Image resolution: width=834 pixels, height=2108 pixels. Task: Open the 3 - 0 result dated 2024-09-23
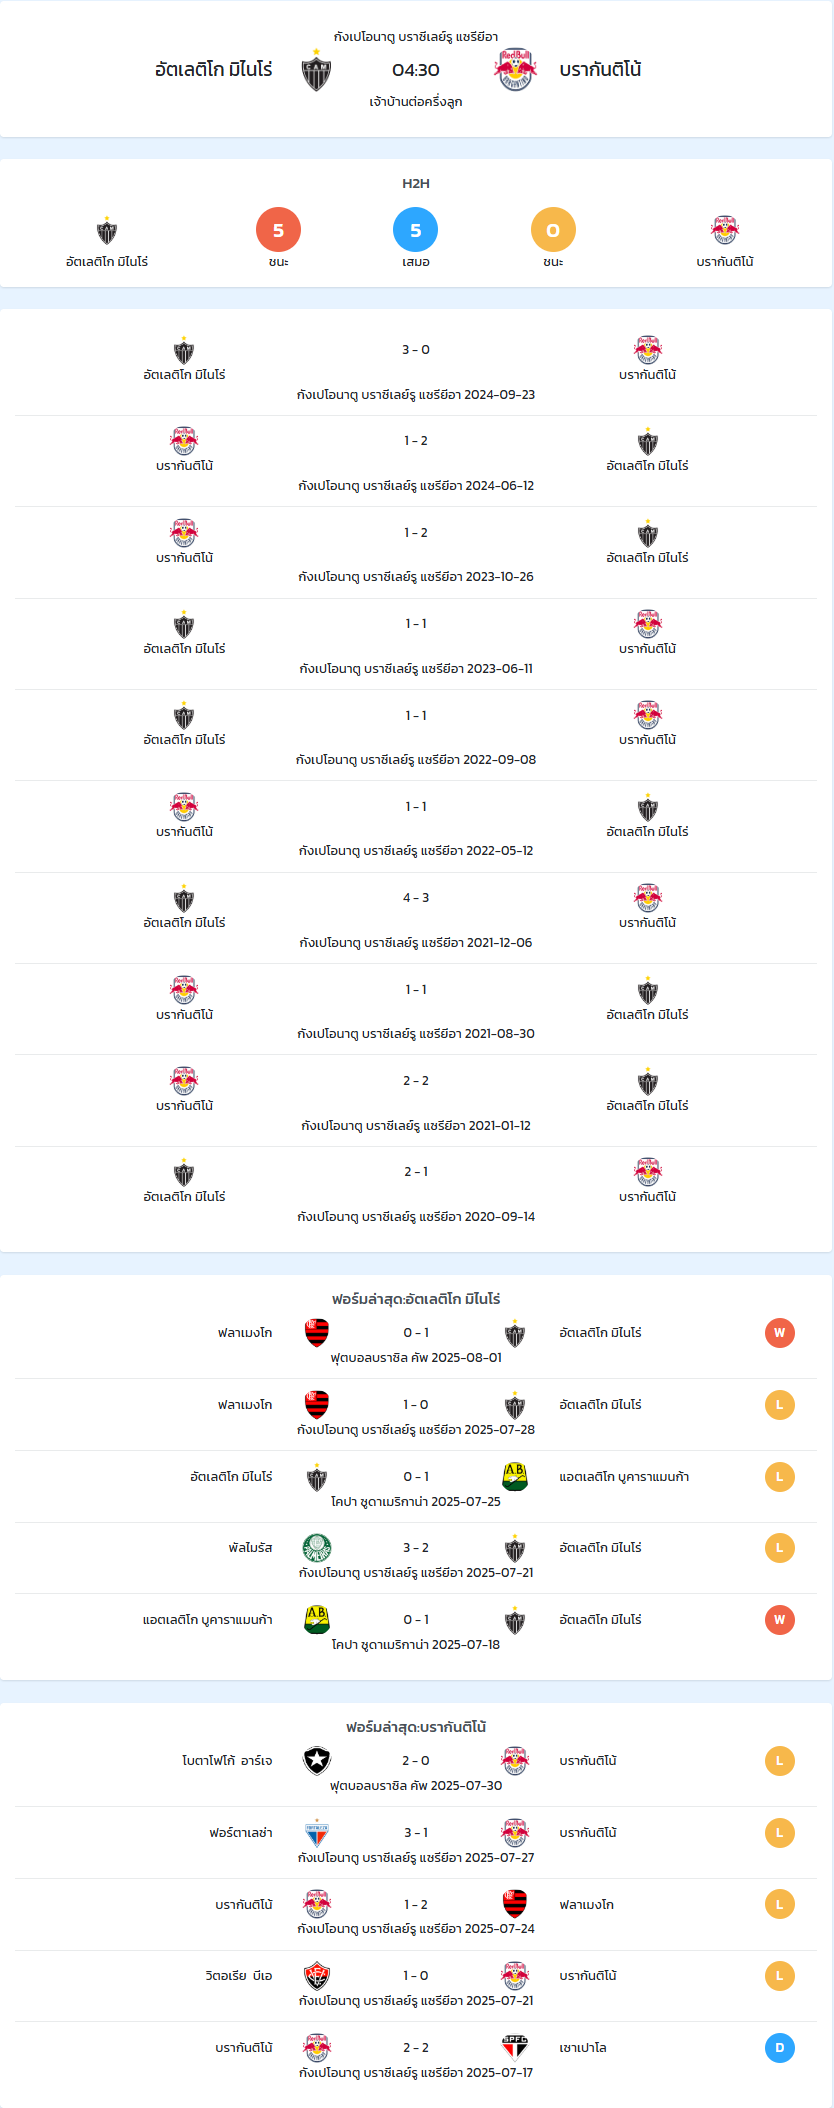click(x=416, y=350)
